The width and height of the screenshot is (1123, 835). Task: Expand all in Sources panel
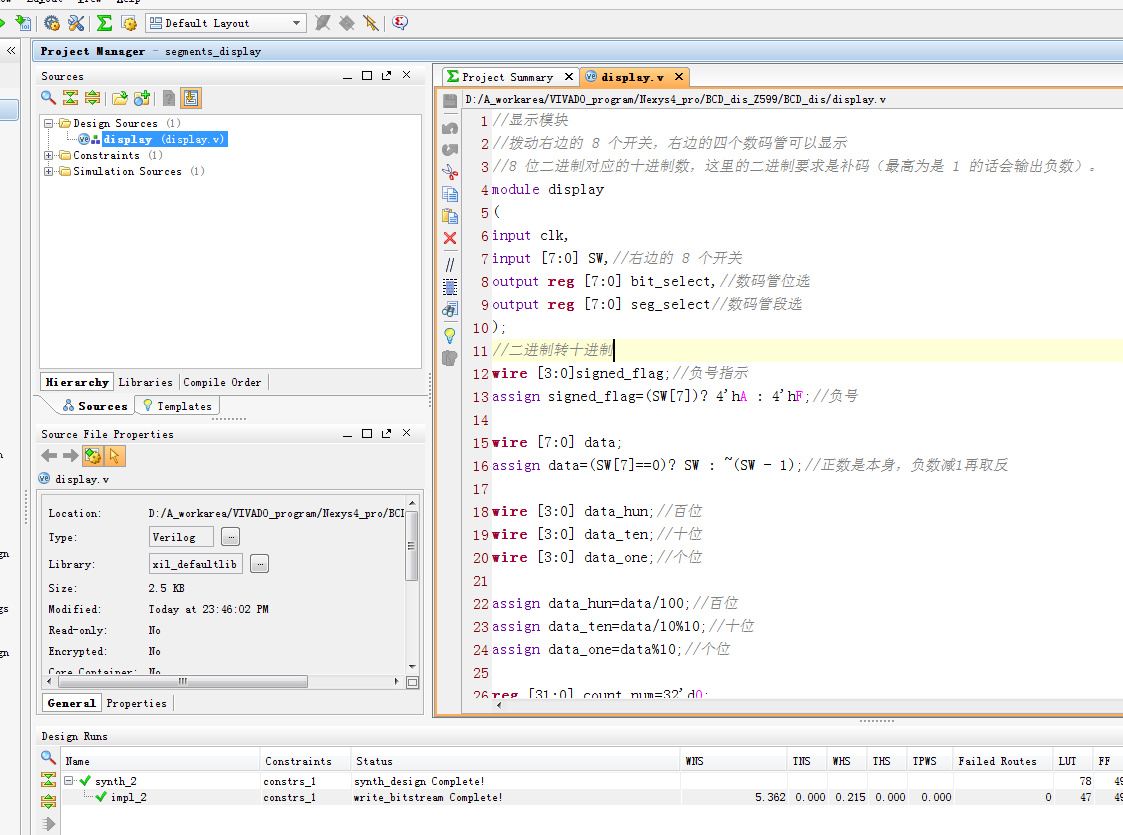coord(92,97)
